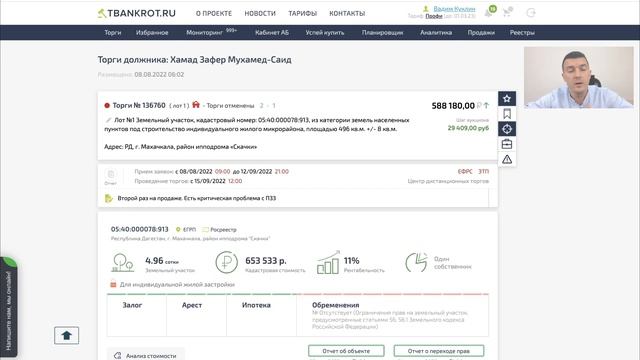Go to ТАРИФЫ page

pyautogui.click(x=302, y=13)
